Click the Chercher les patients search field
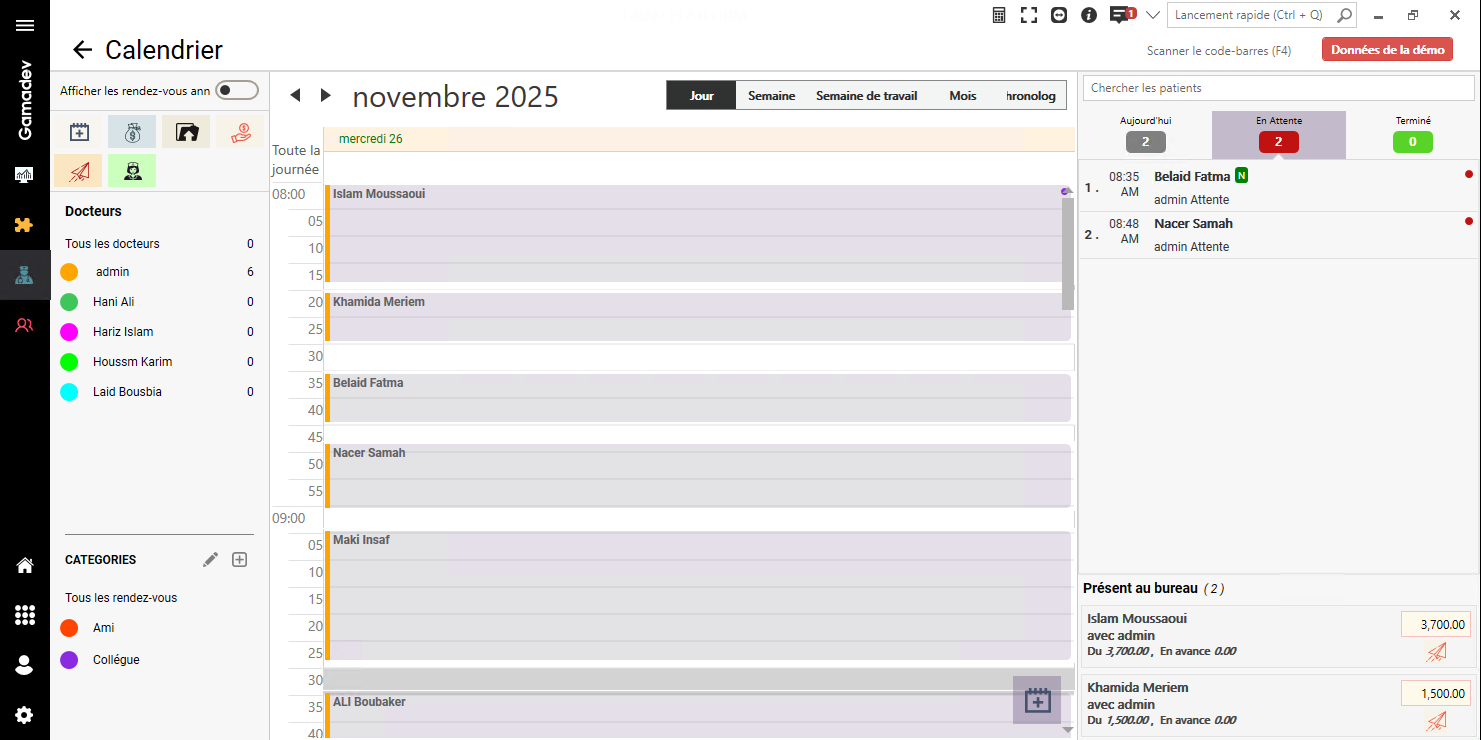Viewport: 1481px width, 740px height. tap(1279, 88)
